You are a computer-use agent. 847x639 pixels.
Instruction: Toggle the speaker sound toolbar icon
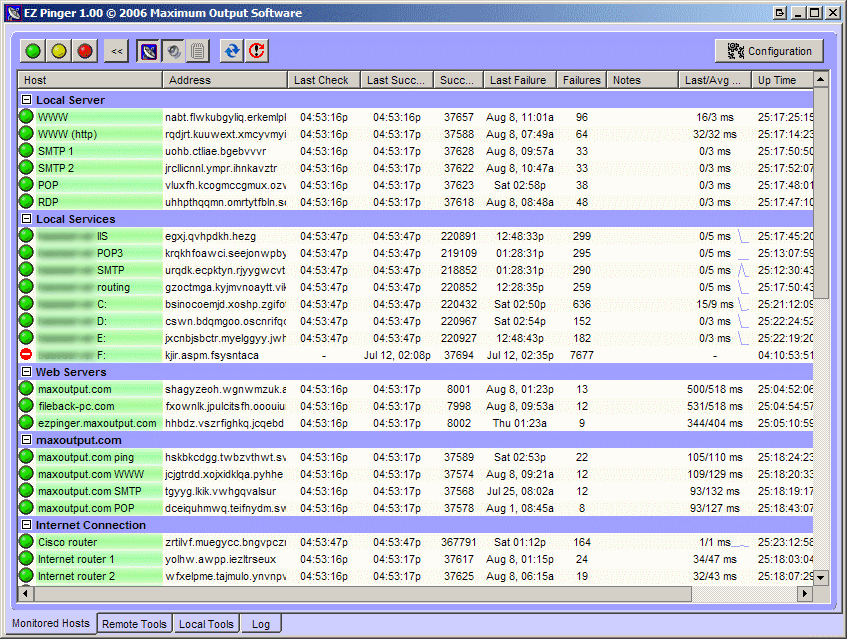173,51
